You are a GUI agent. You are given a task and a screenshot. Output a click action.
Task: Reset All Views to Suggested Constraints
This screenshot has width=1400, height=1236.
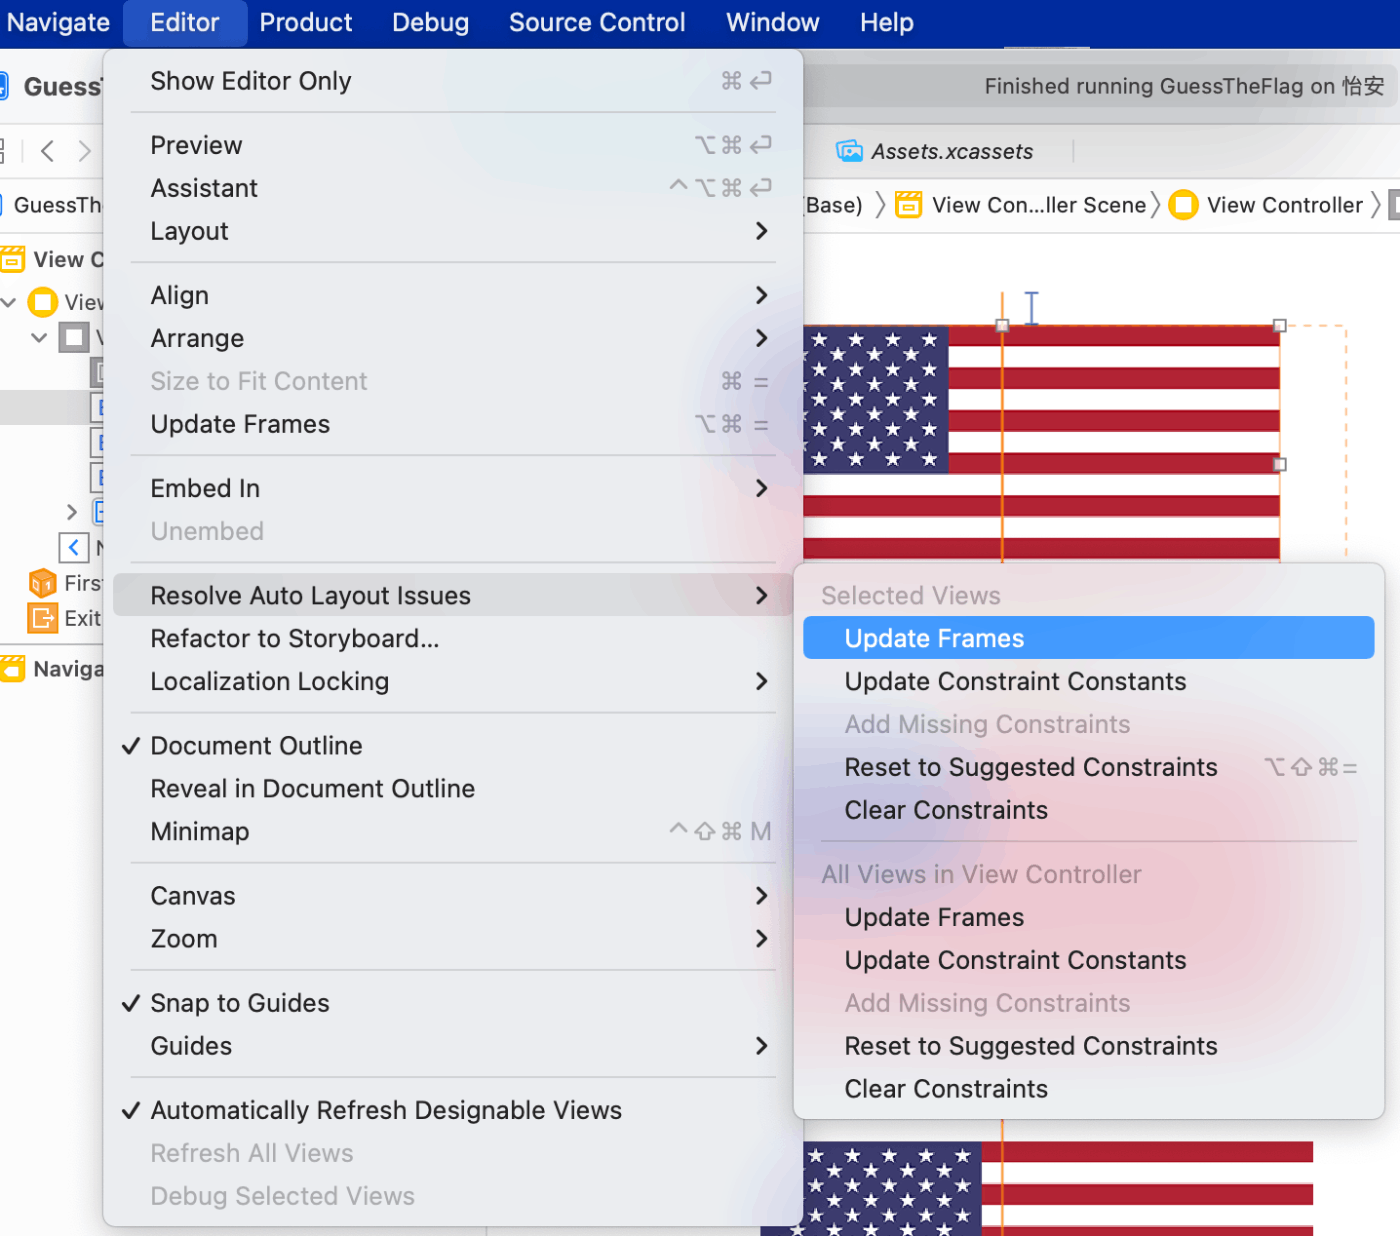1088,1046
